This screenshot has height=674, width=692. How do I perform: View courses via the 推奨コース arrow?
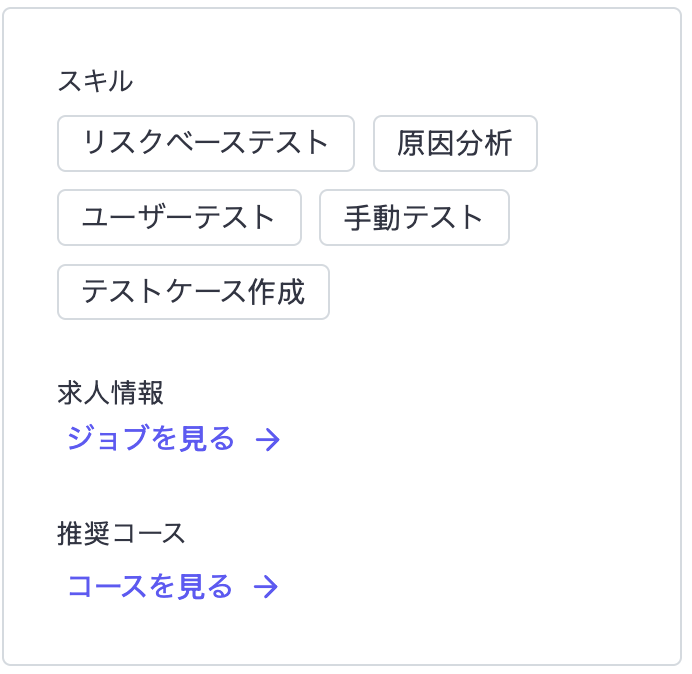(x=265, y=587)
